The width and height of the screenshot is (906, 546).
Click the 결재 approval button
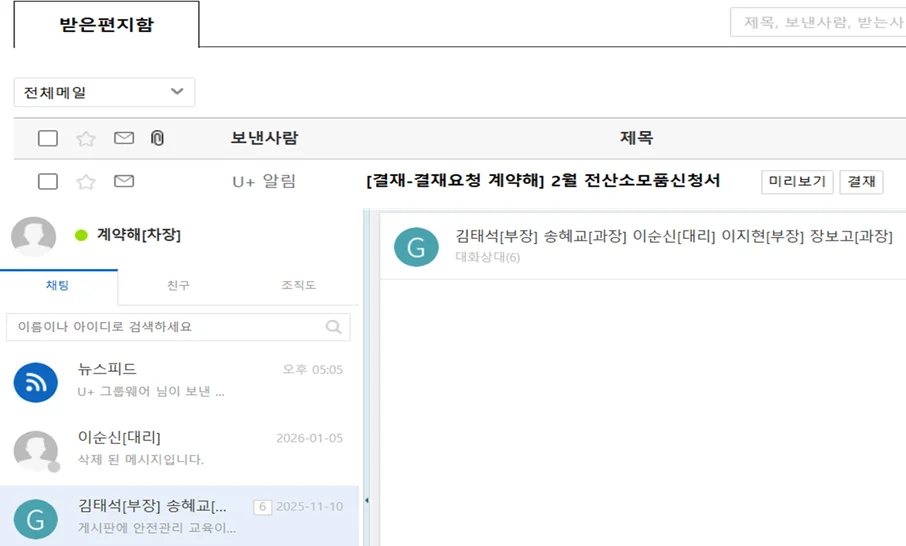click(861, 181)
